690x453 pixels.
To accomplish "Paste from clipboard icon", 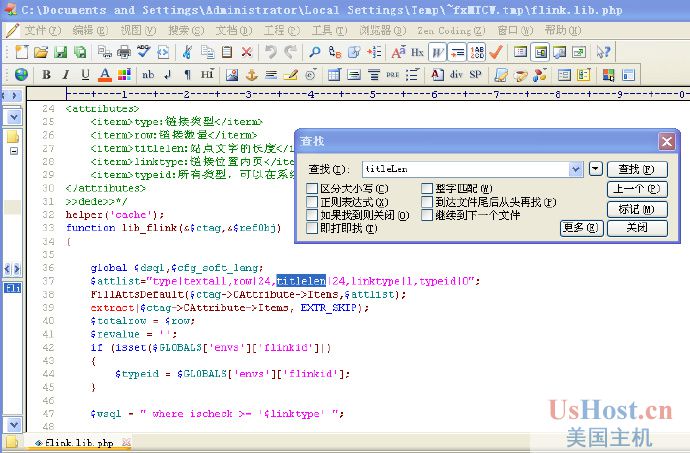I will (x=227, y=52).
